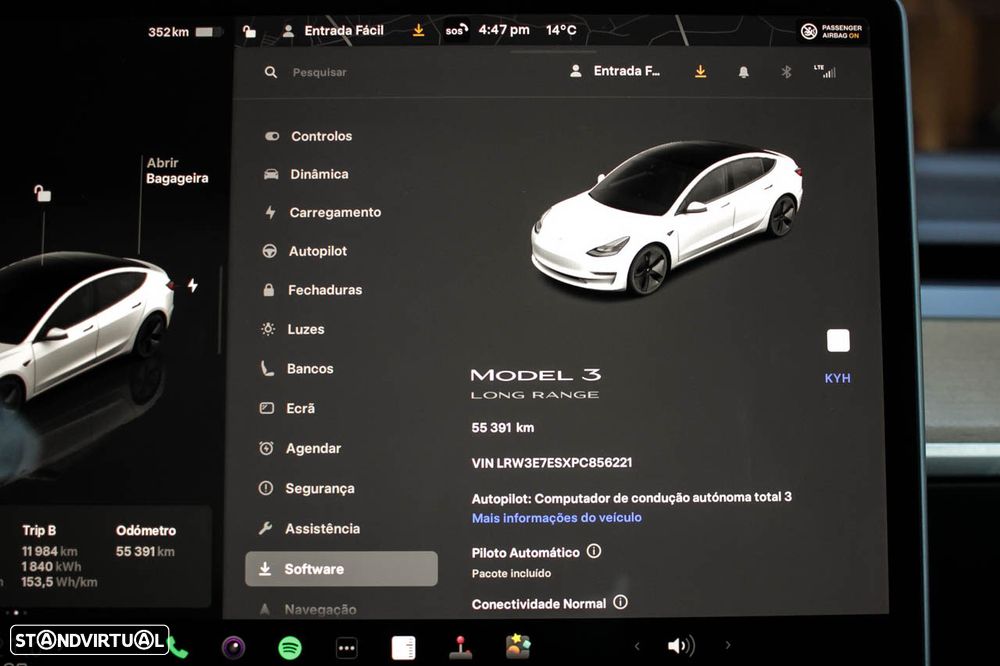Increase volume with right arrow

click(728, 645)
